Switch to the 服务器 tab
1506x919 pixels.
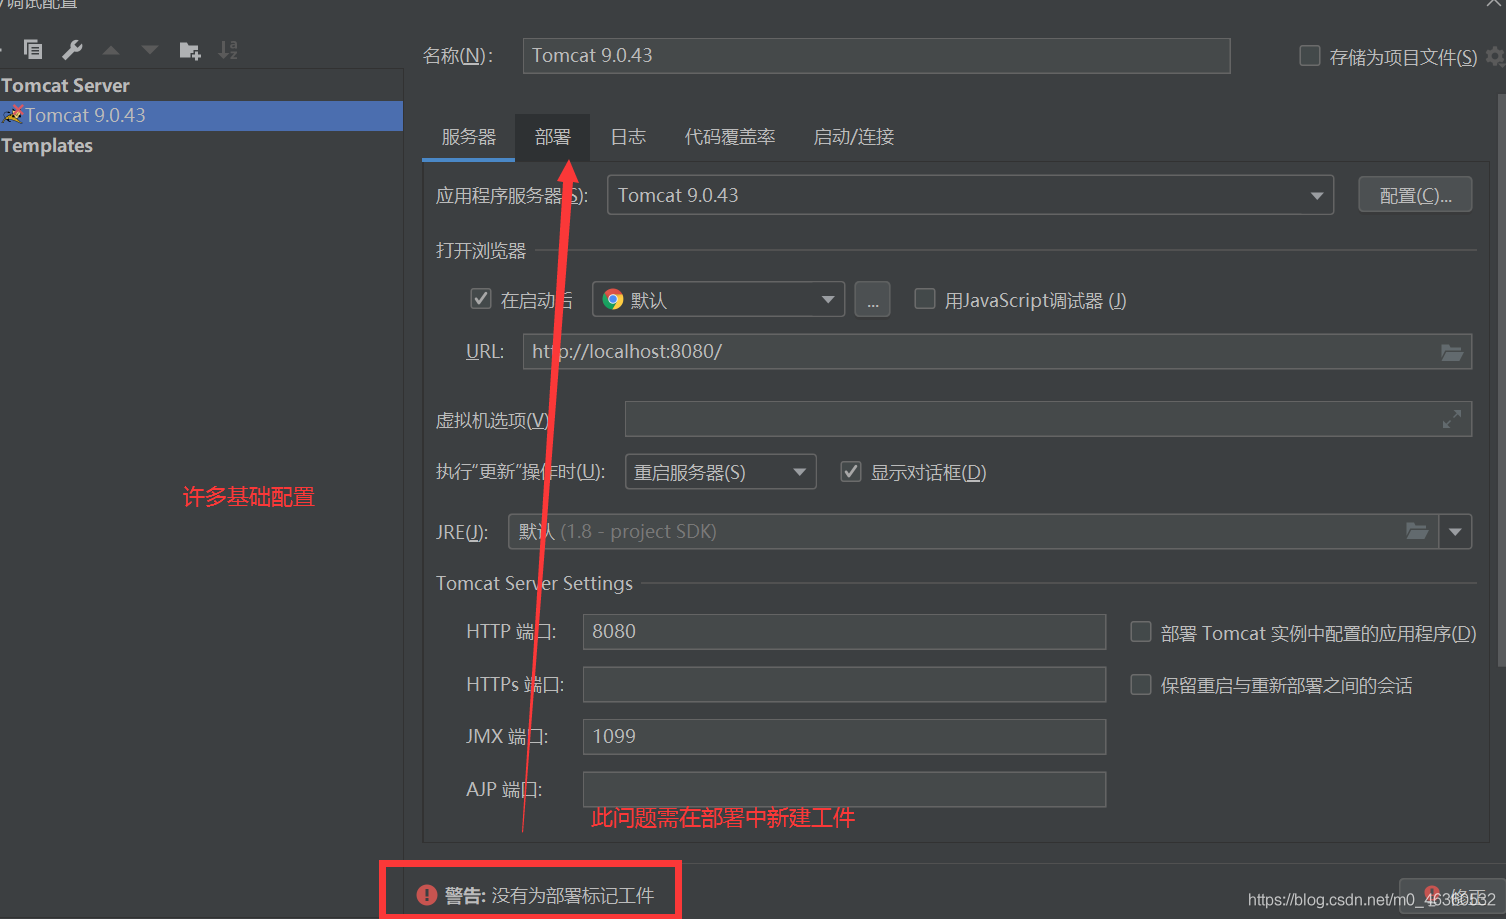(469, 137)
